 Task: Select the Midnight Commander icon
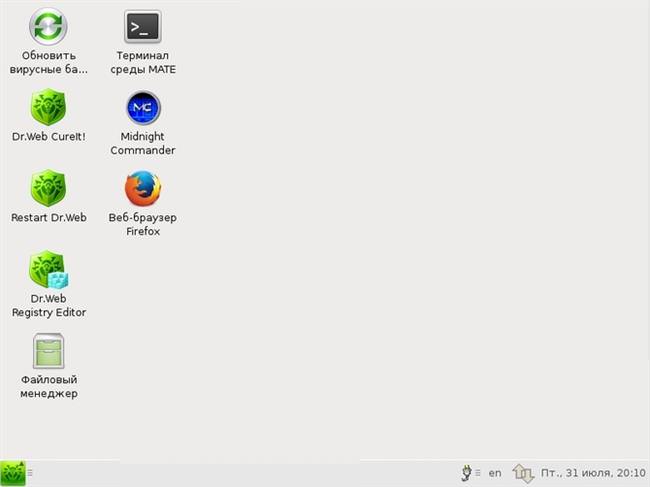(x=143, y=108)
